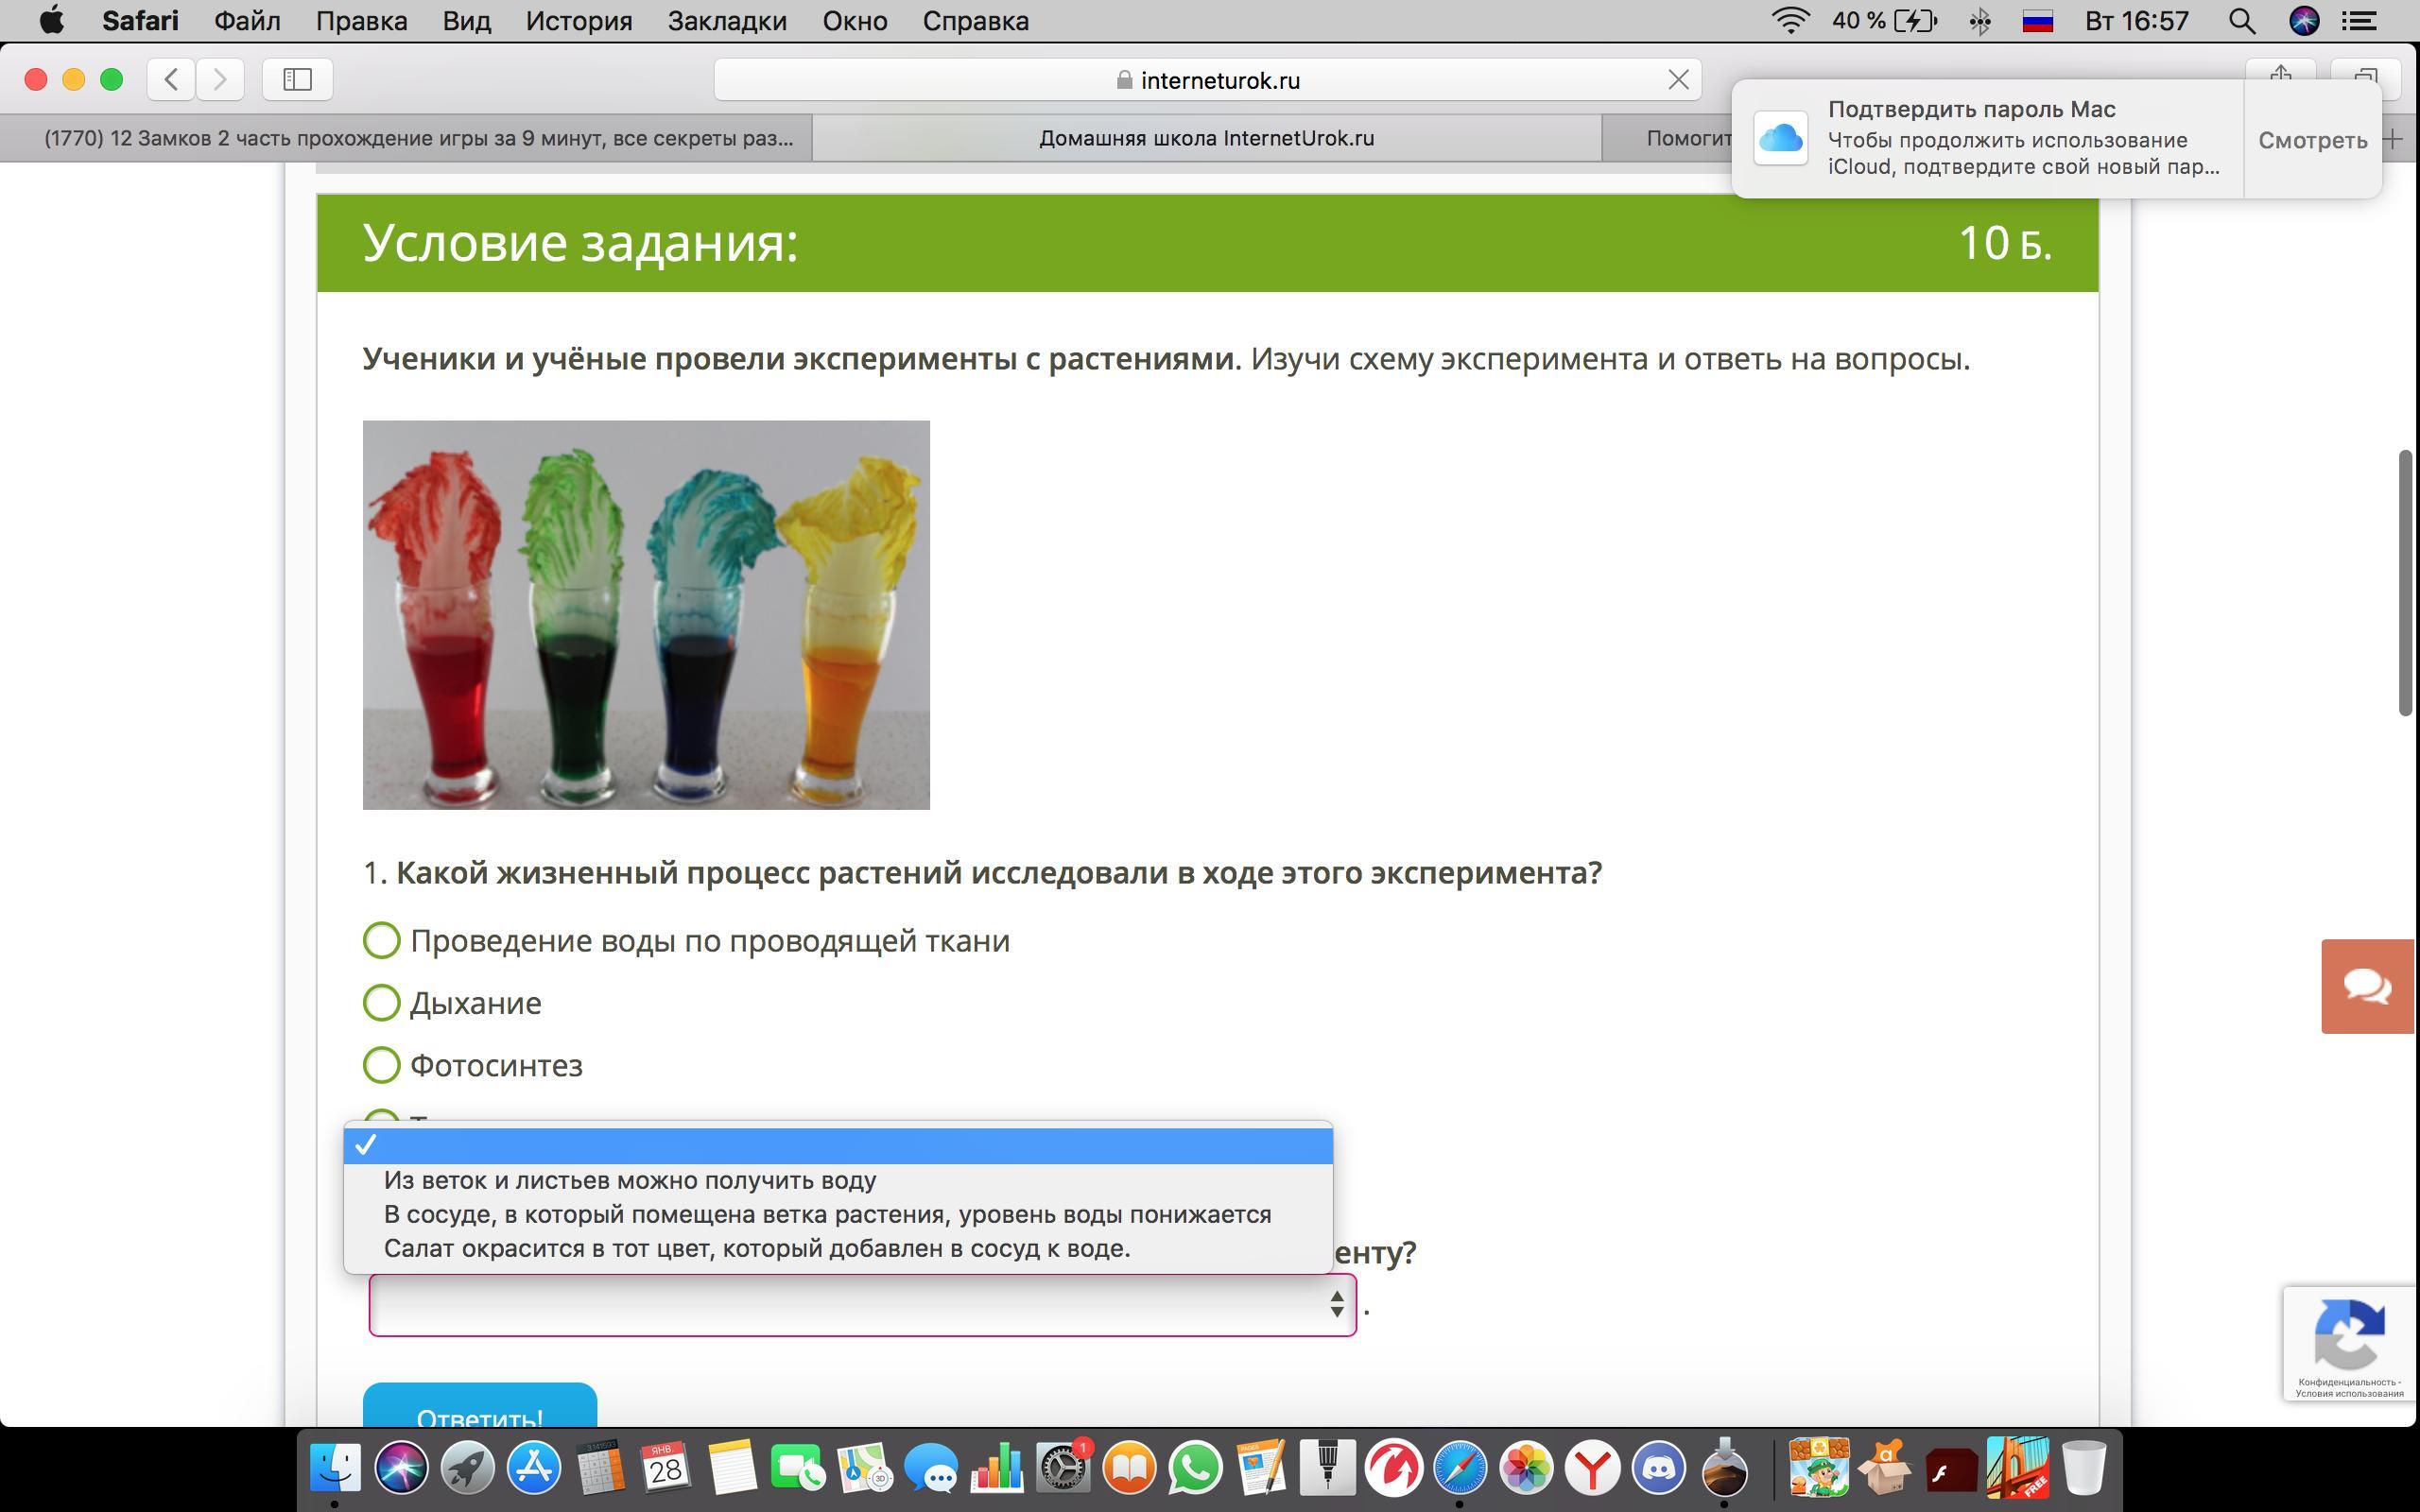2420x1512 pixels.
Task: Choose the 'Фотосинтез' radio option
Action: 381,1065
